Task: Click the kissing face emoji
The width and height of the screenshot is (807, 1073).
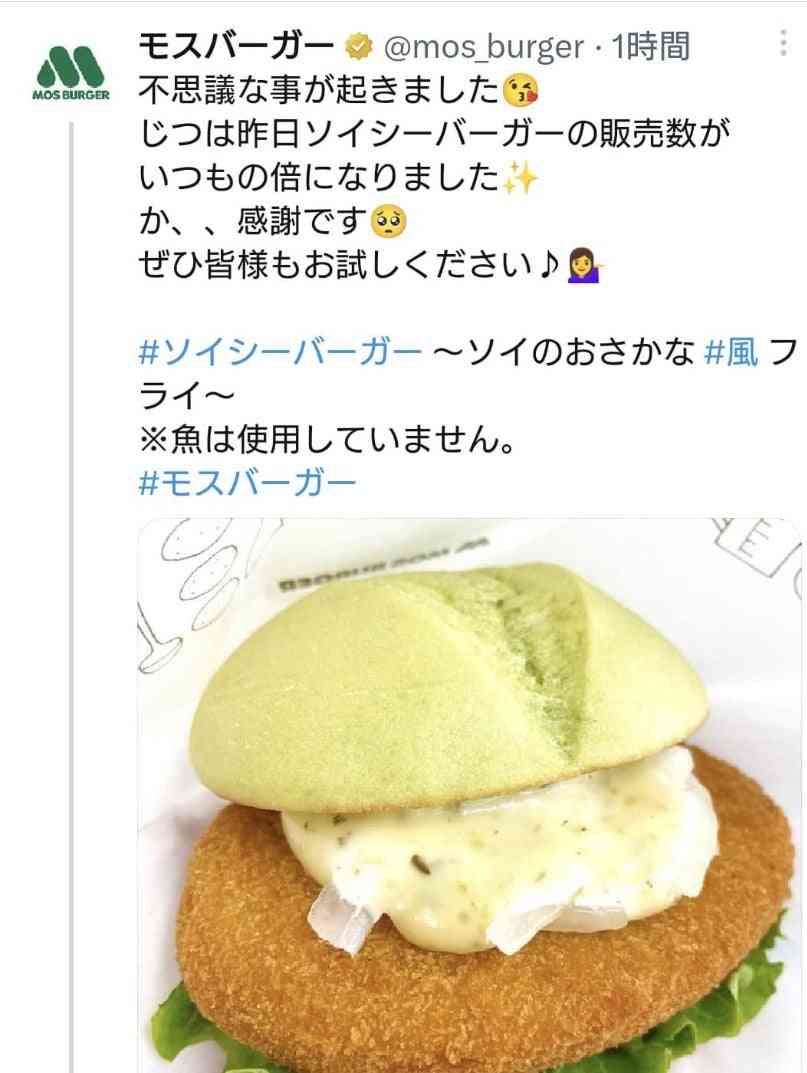Action: 520,91
